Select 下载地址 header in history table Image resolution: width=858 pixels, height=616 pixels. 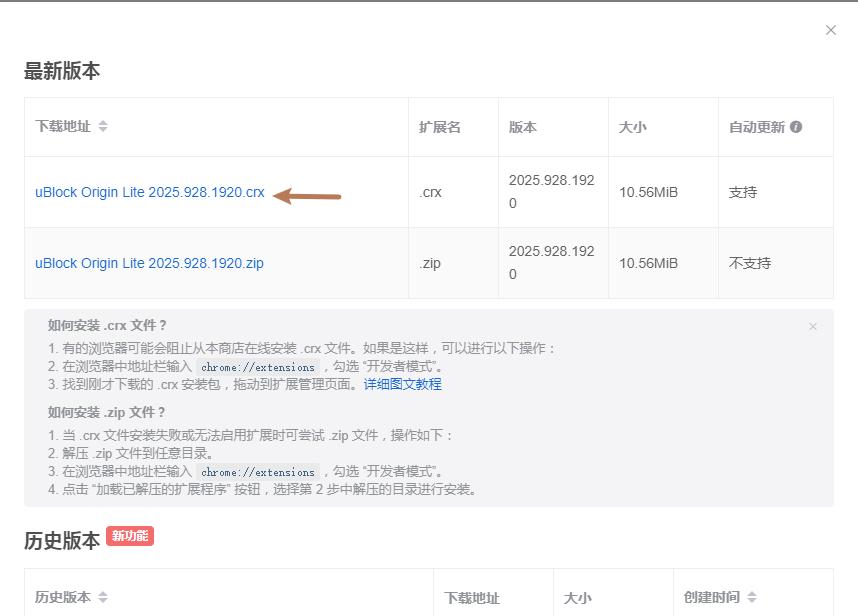pos(472,598)
